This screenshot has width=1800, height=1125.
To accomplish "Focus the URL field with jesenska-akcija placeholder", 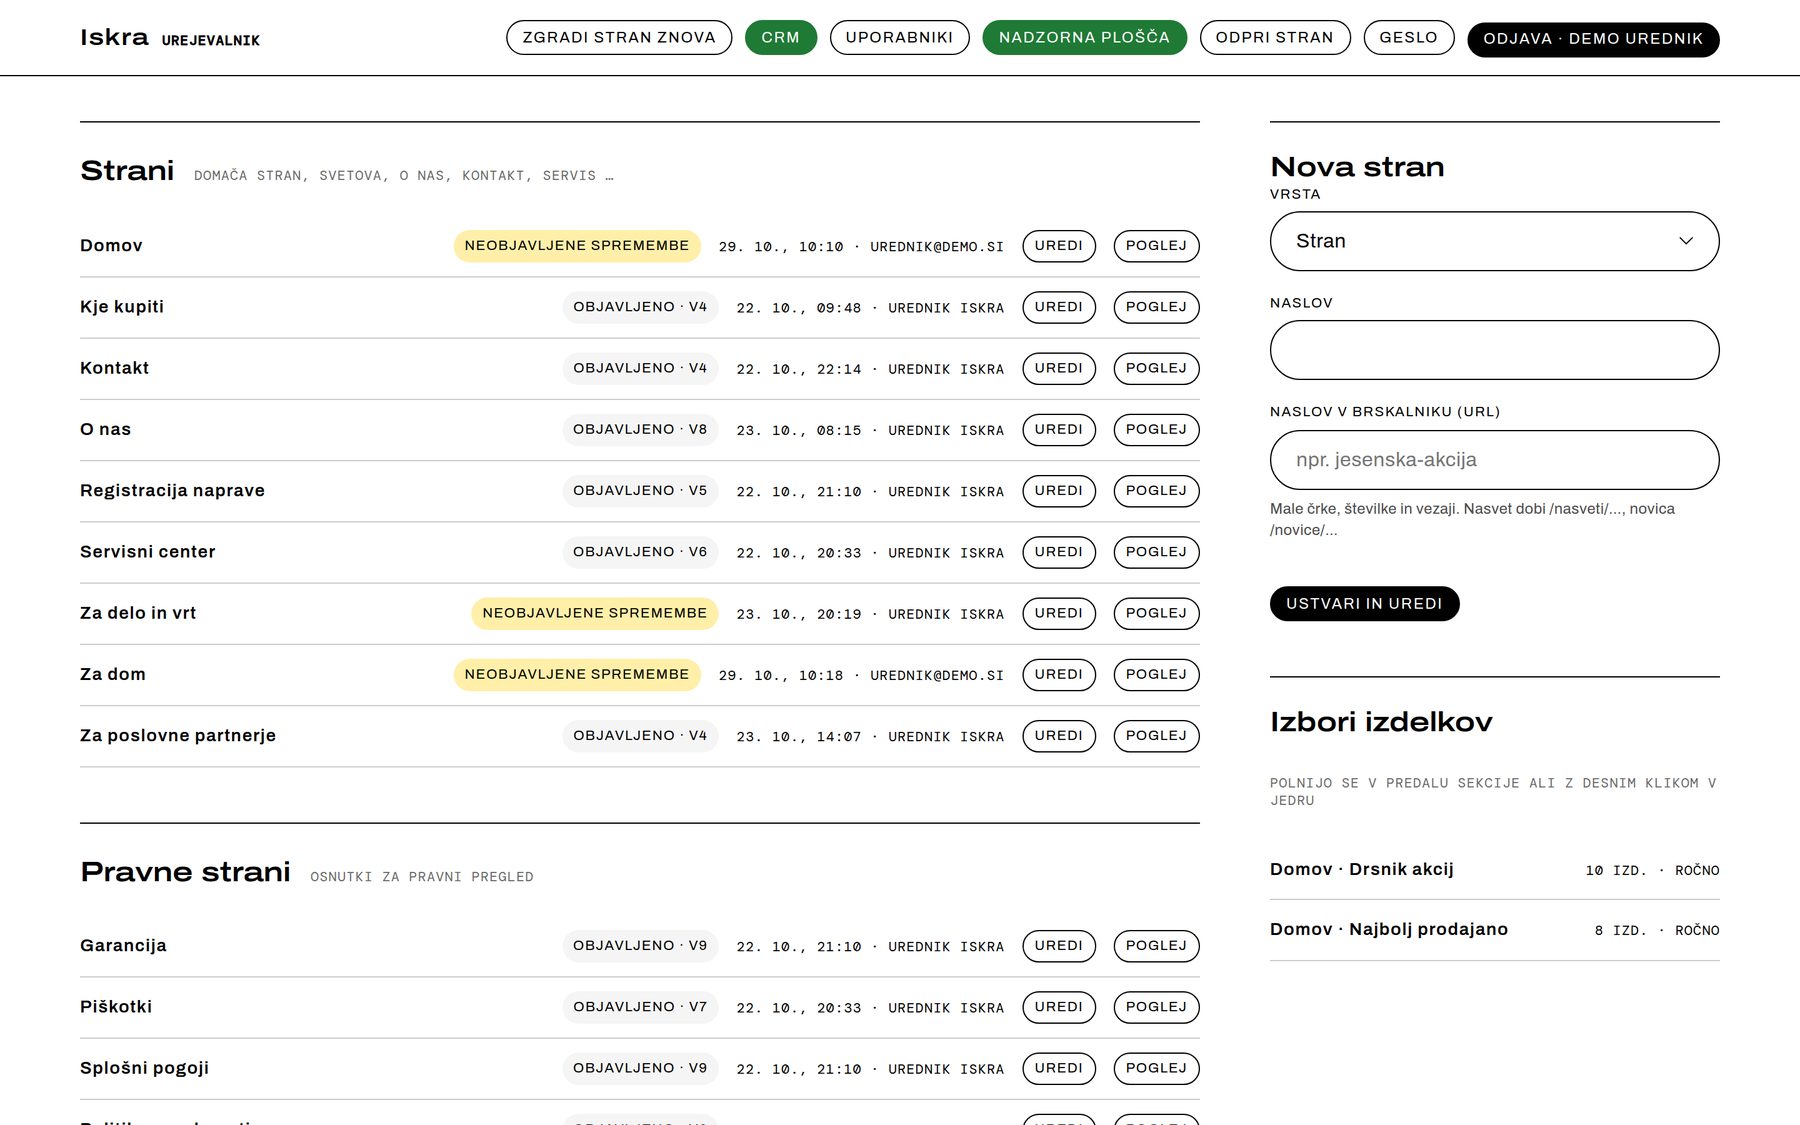I will point(1494,460).
